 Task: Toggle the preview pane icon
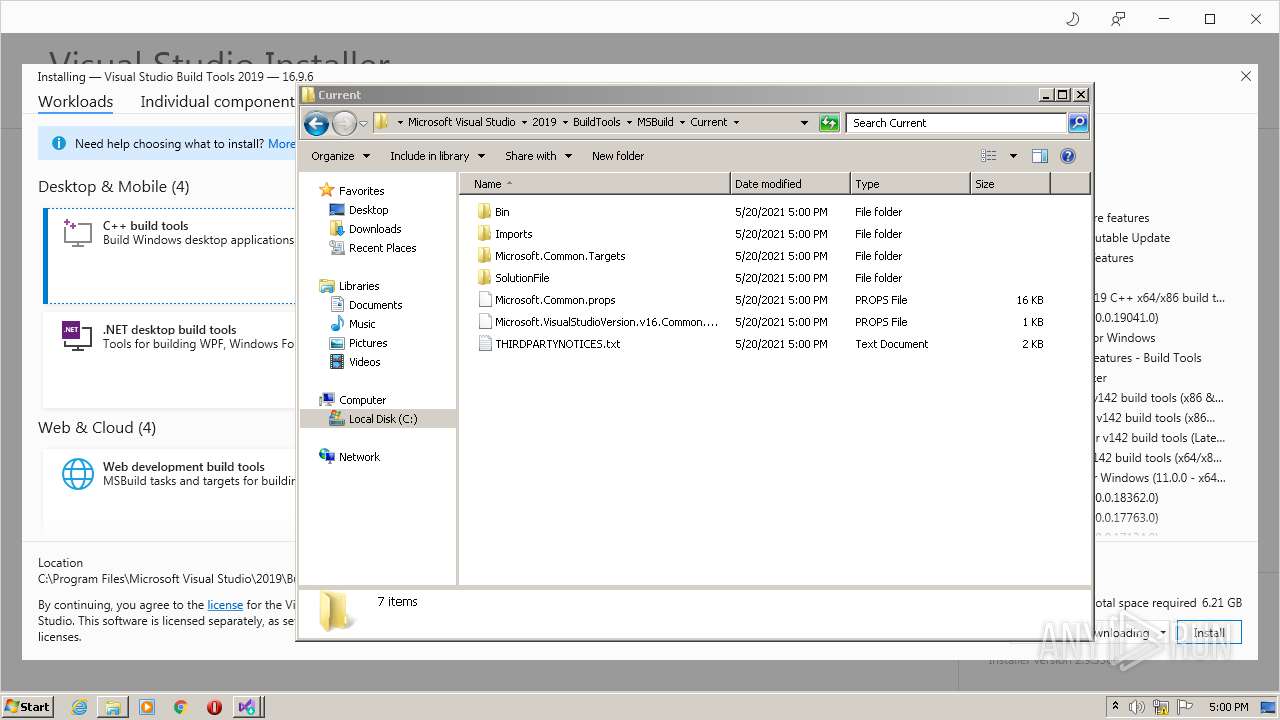[x=1040, y=156]
